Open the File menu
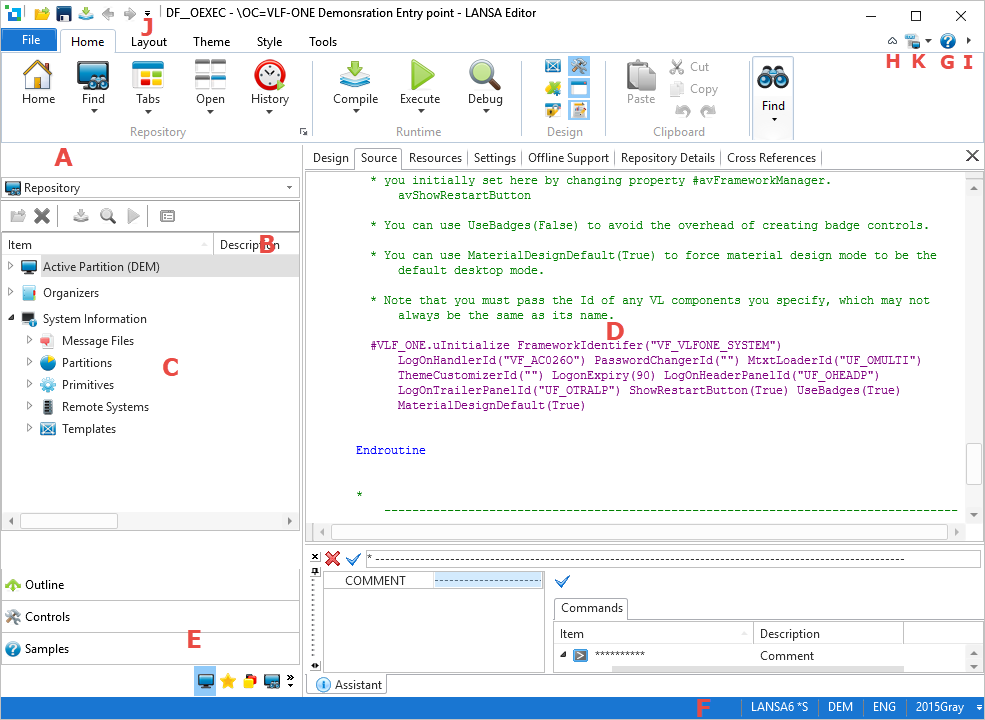 (x=30, y=40)
